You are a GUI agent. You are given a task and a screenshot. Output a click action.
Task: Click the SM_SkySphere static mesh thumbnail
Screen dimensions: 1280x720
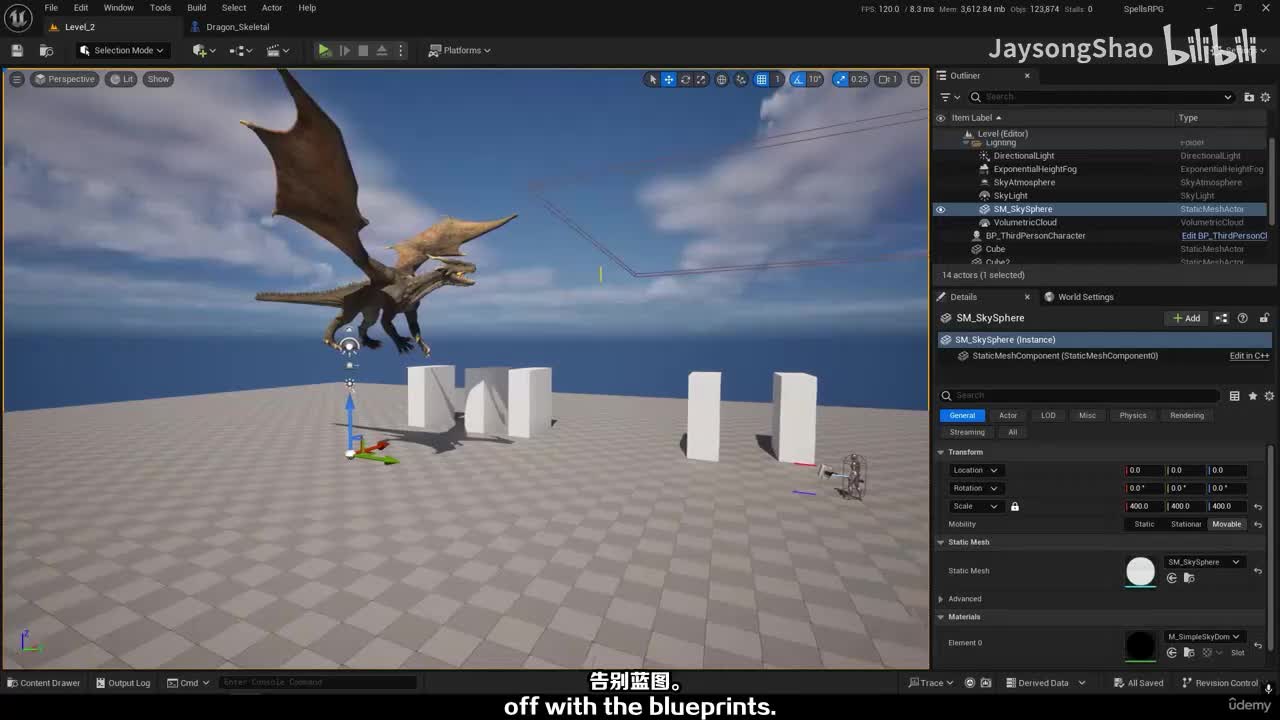click(1140, 571)
